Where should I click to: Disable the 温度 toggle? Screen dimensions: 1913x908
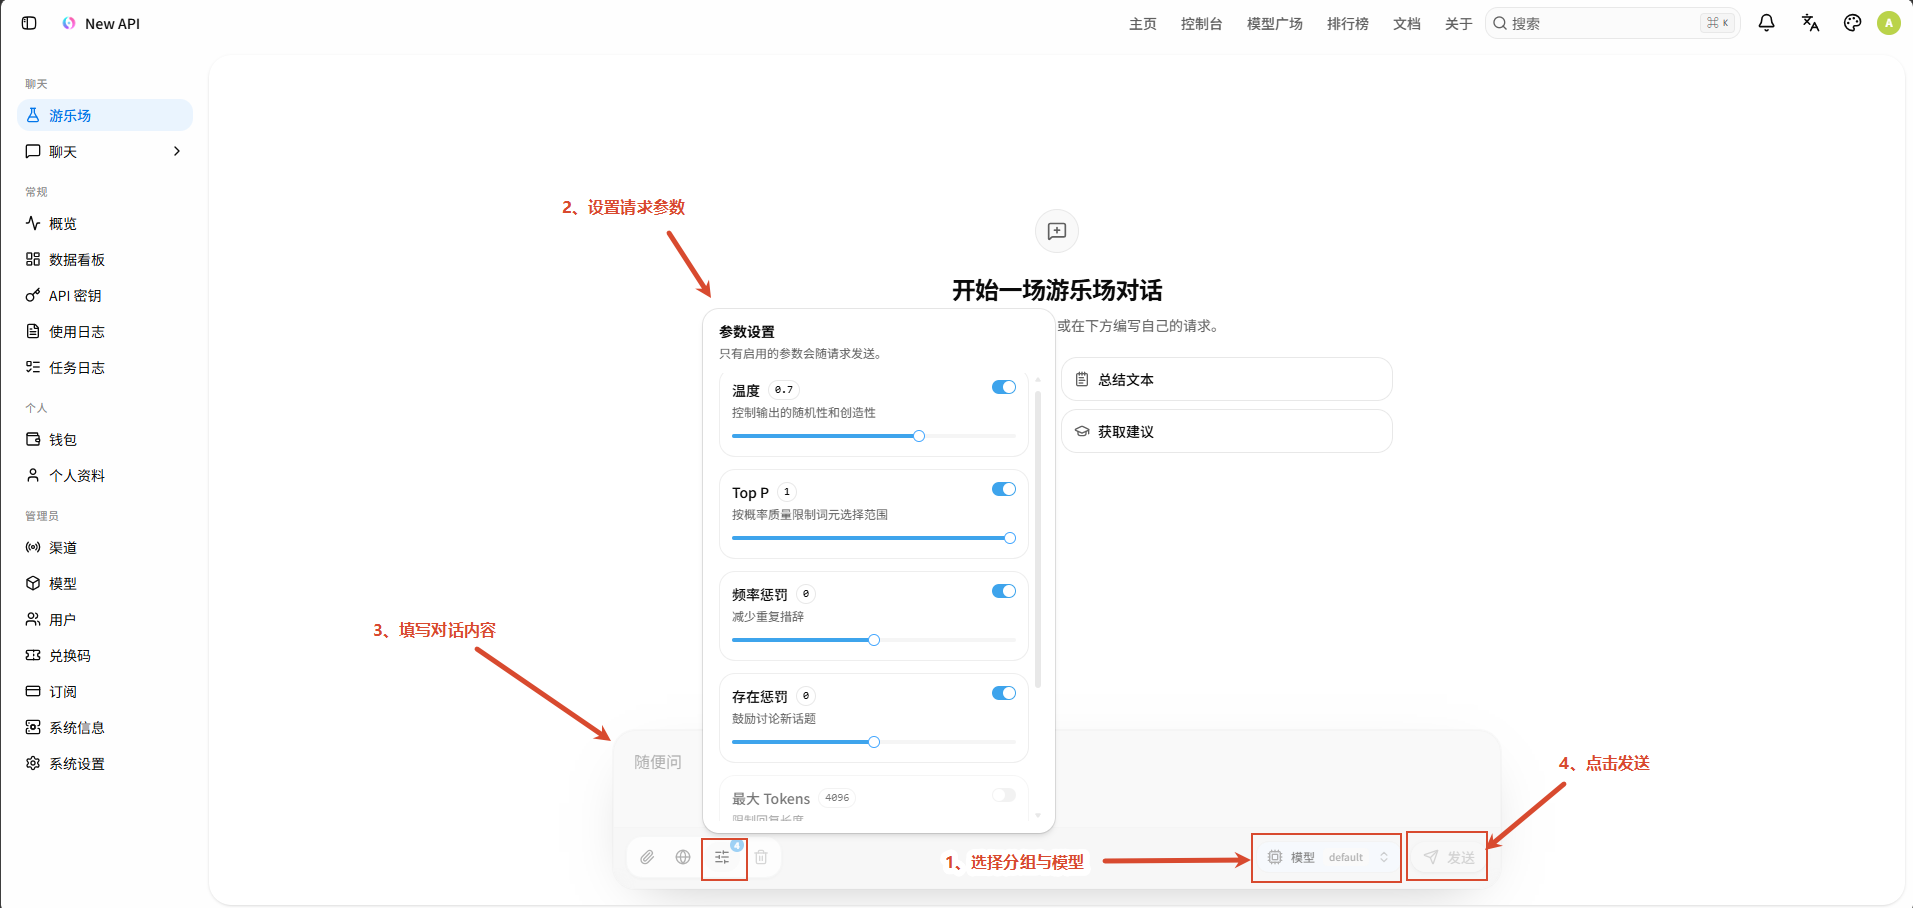(x=1004, y=387)
